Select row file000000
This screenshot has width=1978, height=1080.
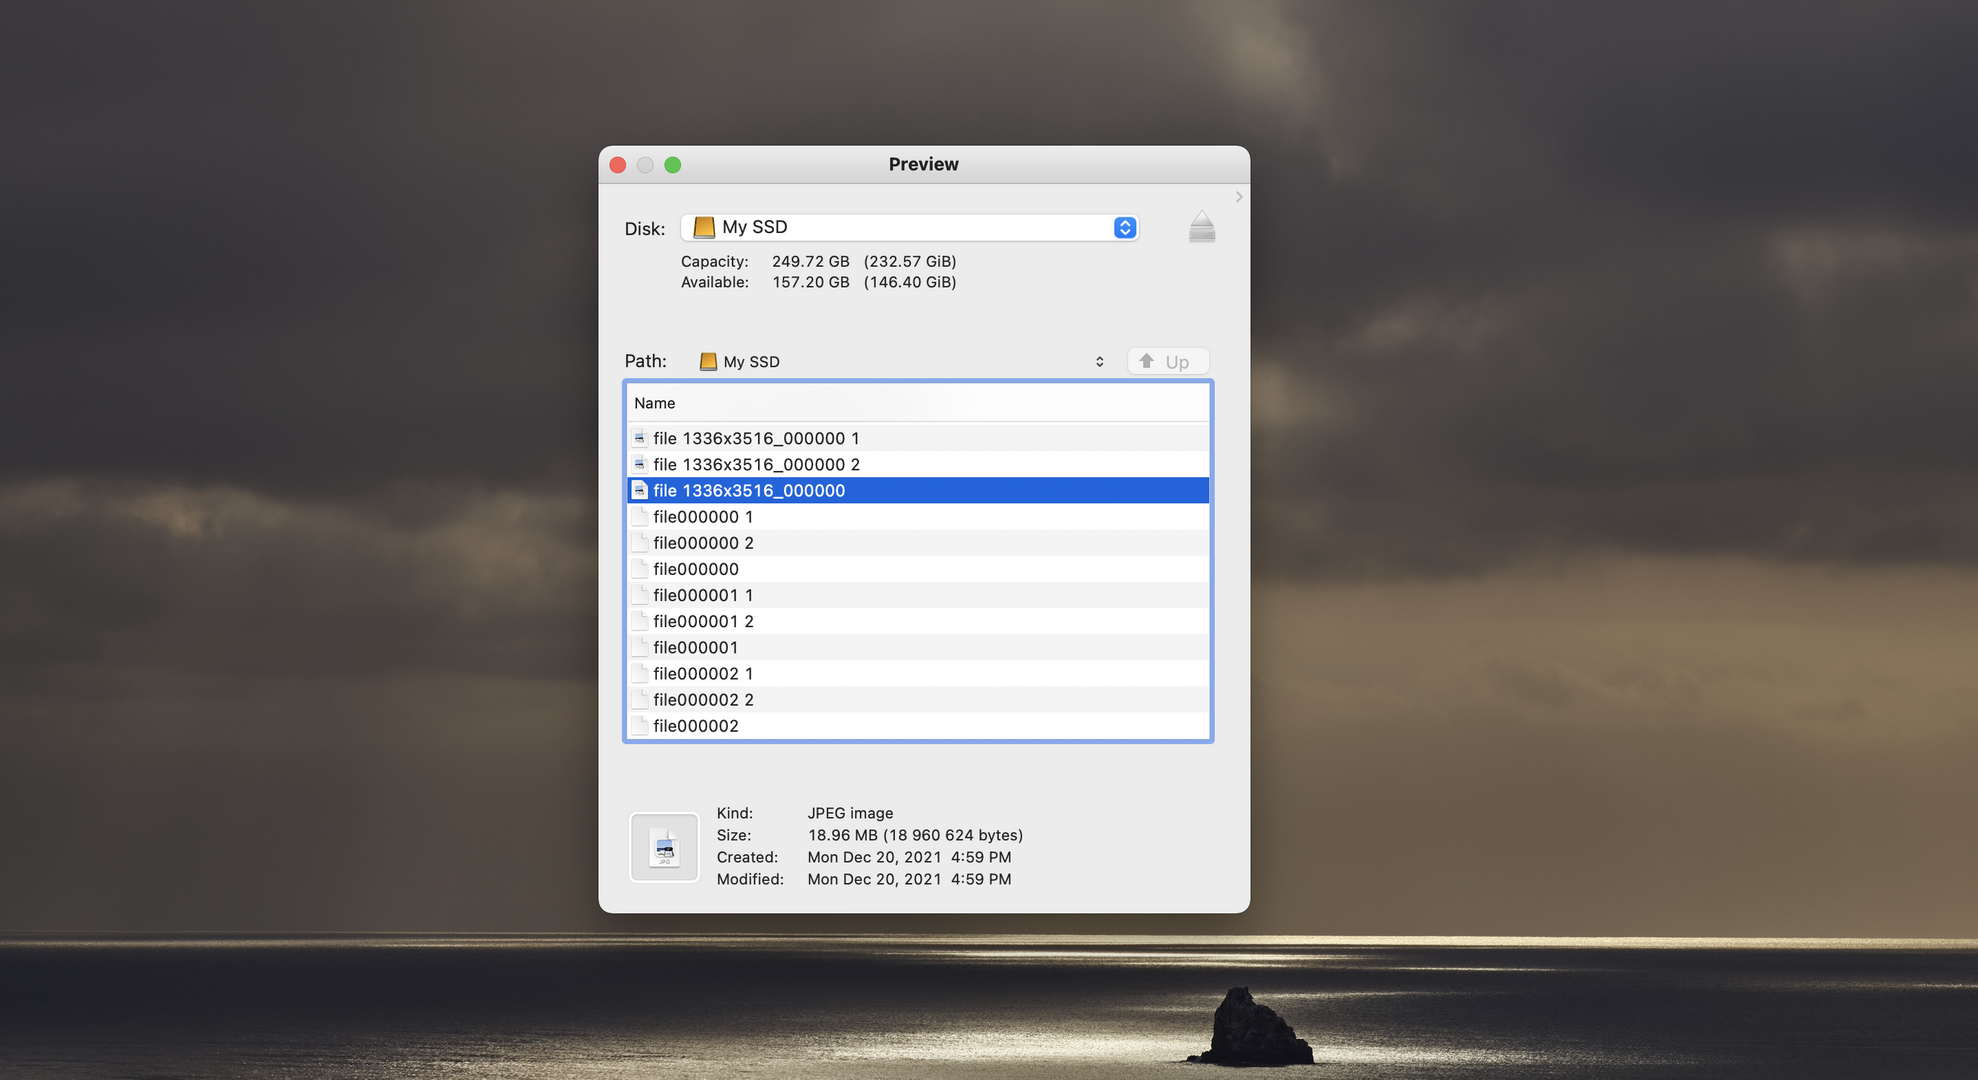point(917,569)
